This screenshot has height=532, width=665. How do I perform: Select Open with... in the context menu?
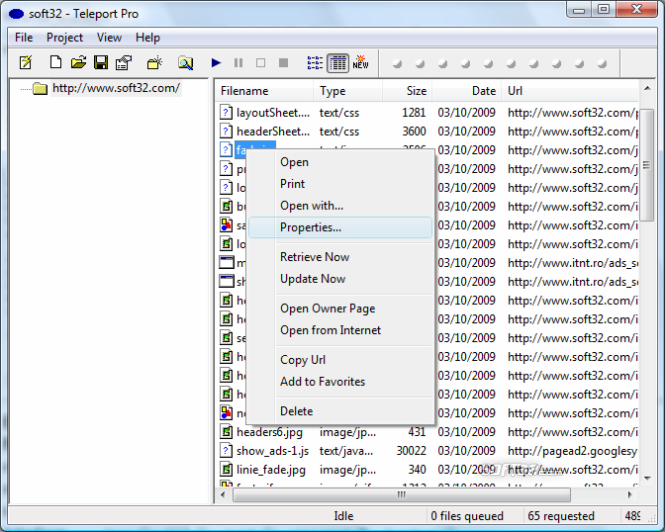(x=340, y=206)
